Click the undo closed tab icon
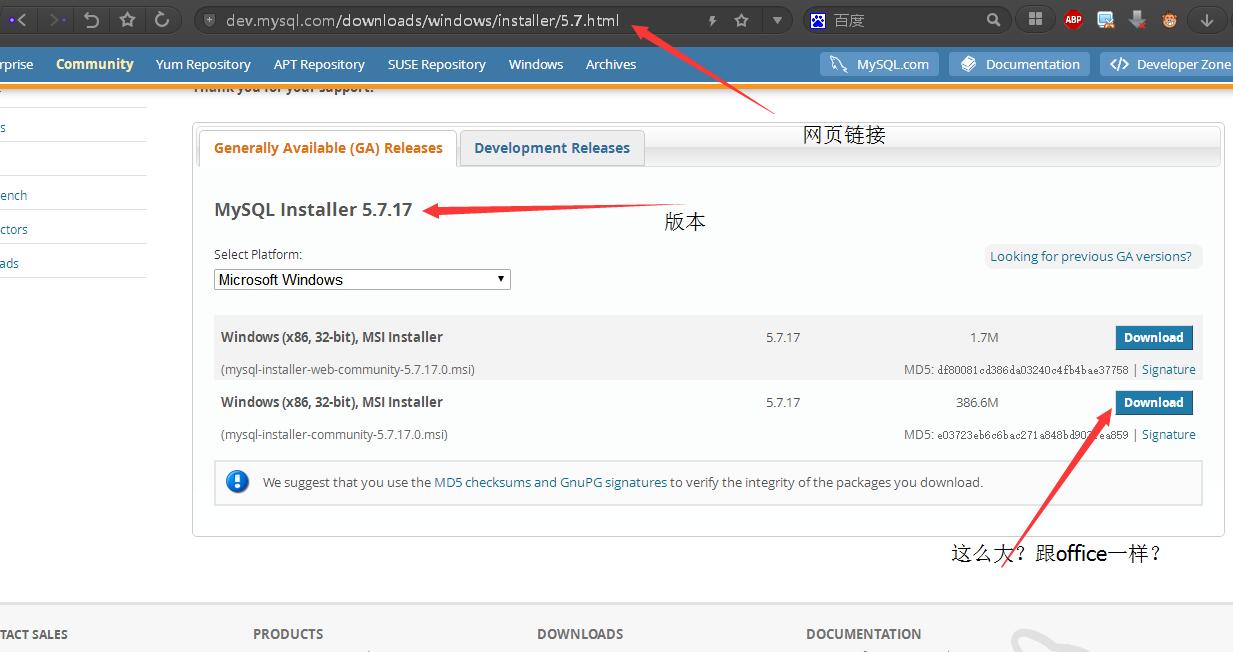The image size is (1233, 652). click(x=92, y=20)
